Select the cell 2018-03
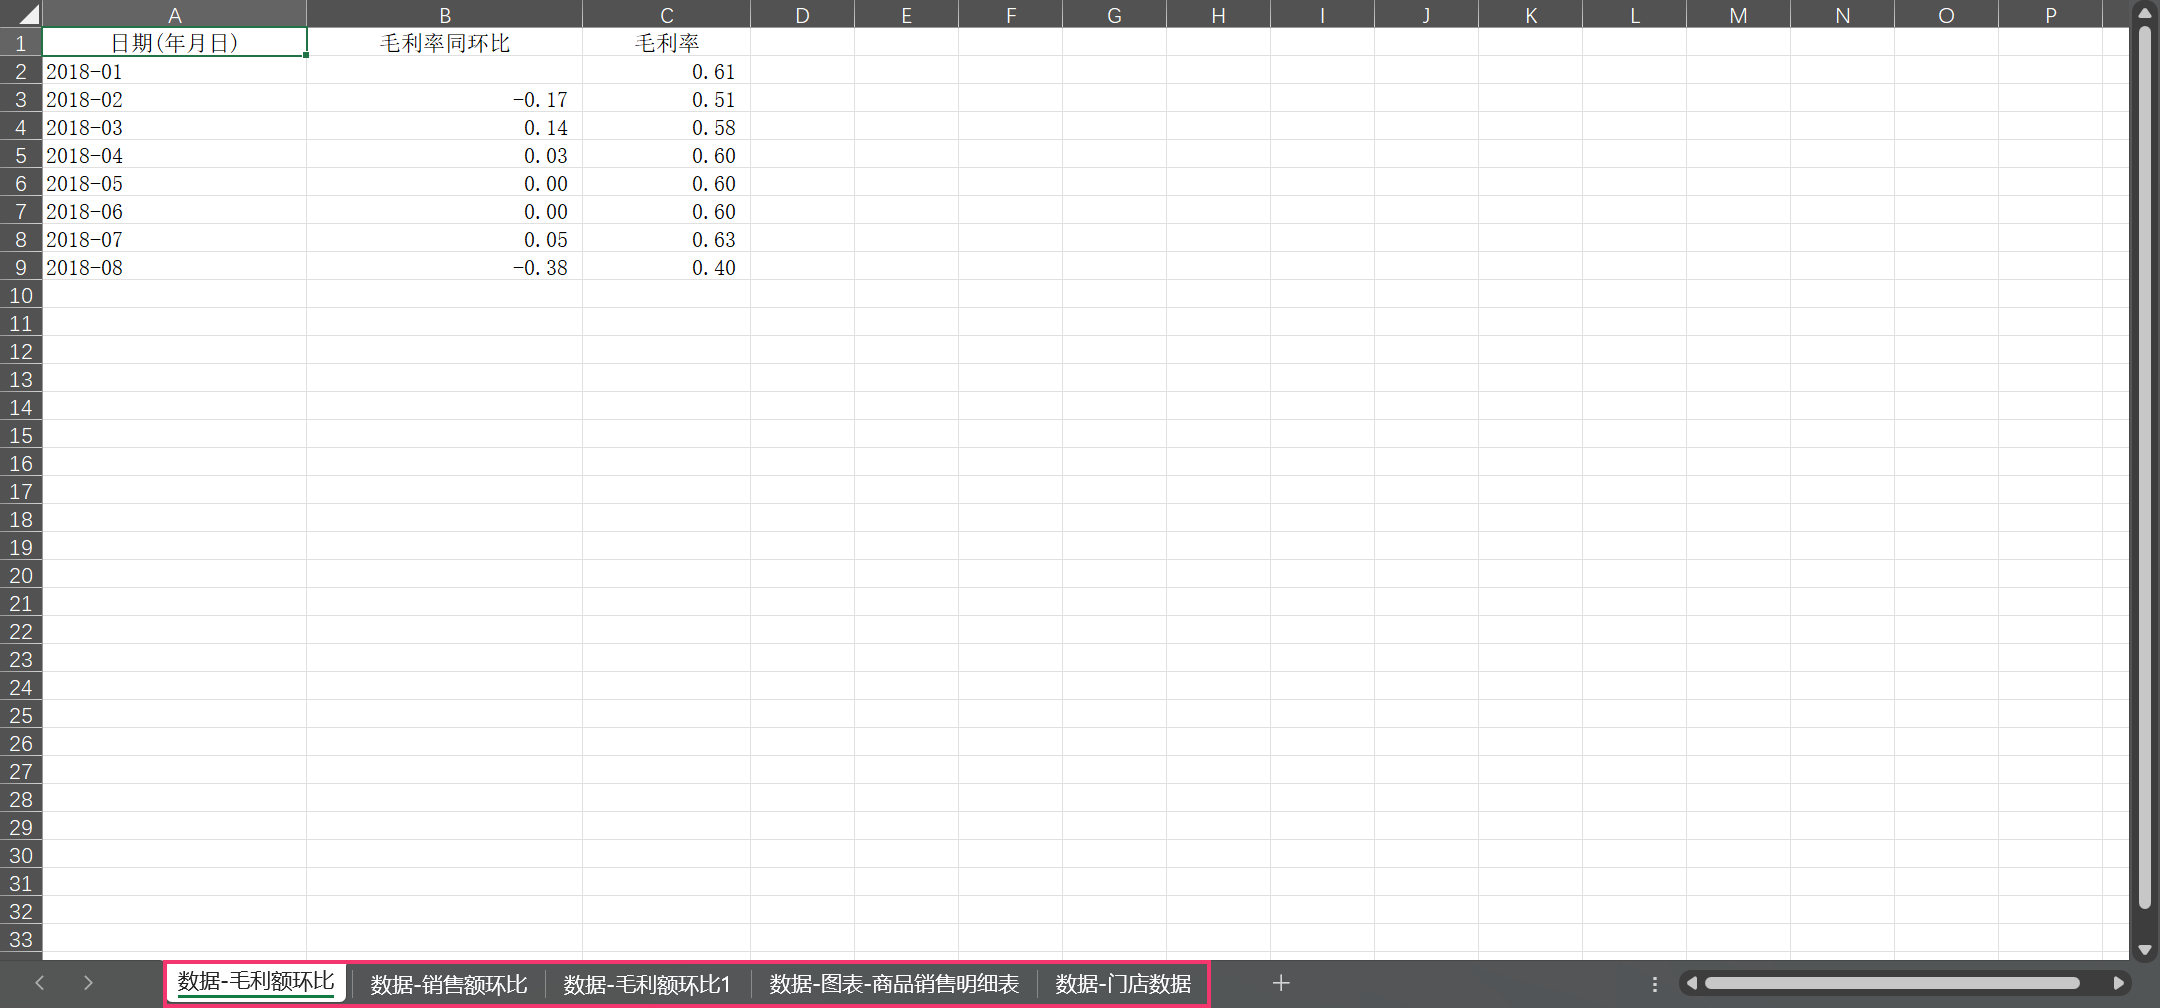The height and width of the screenshot is (1008, 2160). (174, 127)
